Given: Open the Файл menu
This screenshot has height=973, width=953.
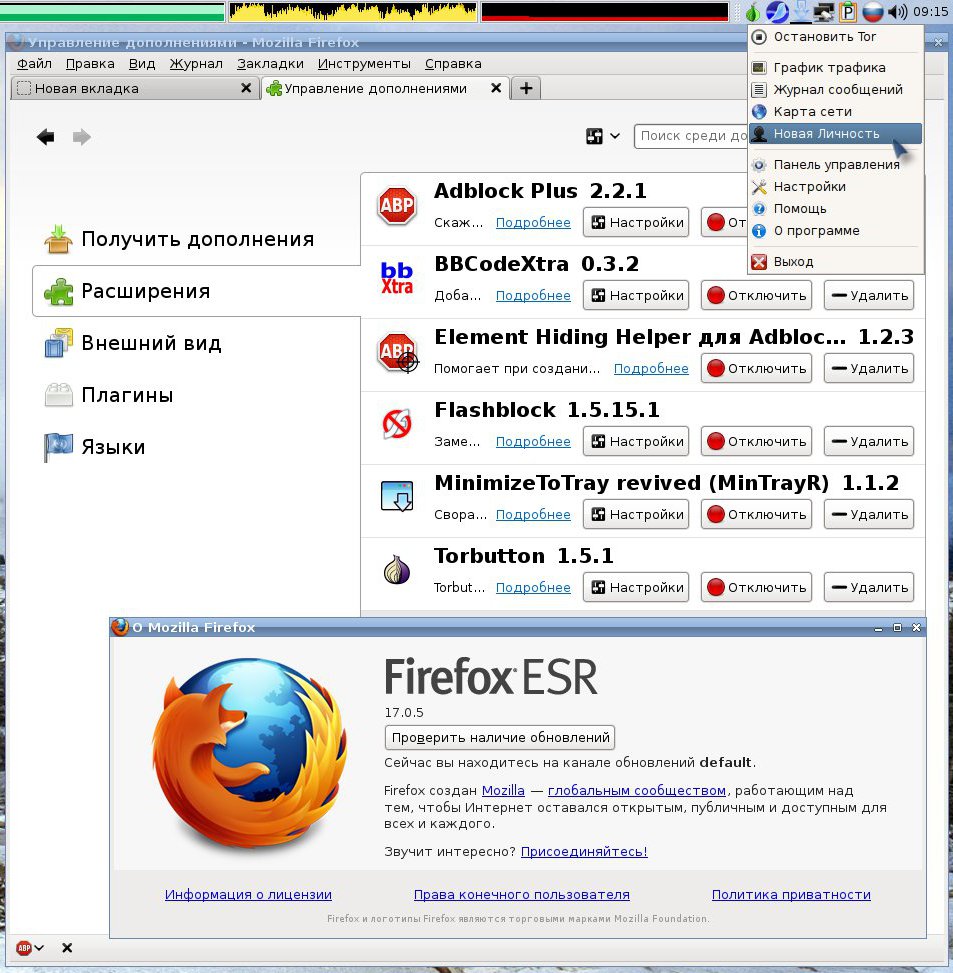Looking at the screenshot, I should click(34, 63).
